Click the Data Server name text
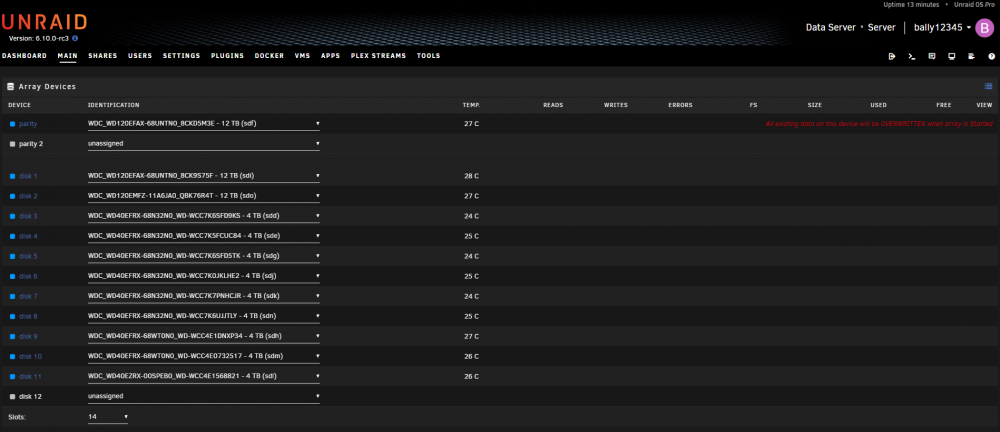Screen dimensions: 1000x432 coord(830,27)
